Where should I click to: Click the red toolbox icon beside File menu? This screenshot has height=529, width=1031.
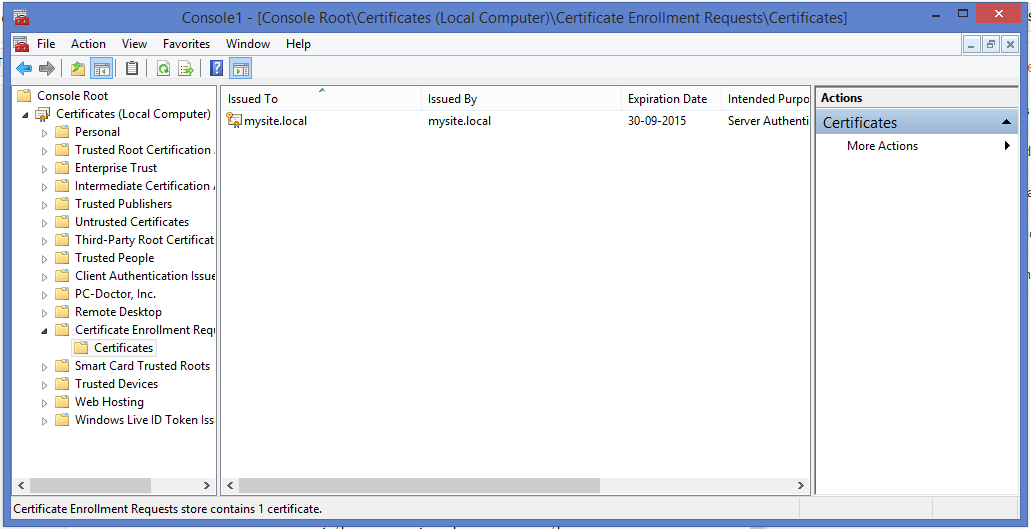22,44
